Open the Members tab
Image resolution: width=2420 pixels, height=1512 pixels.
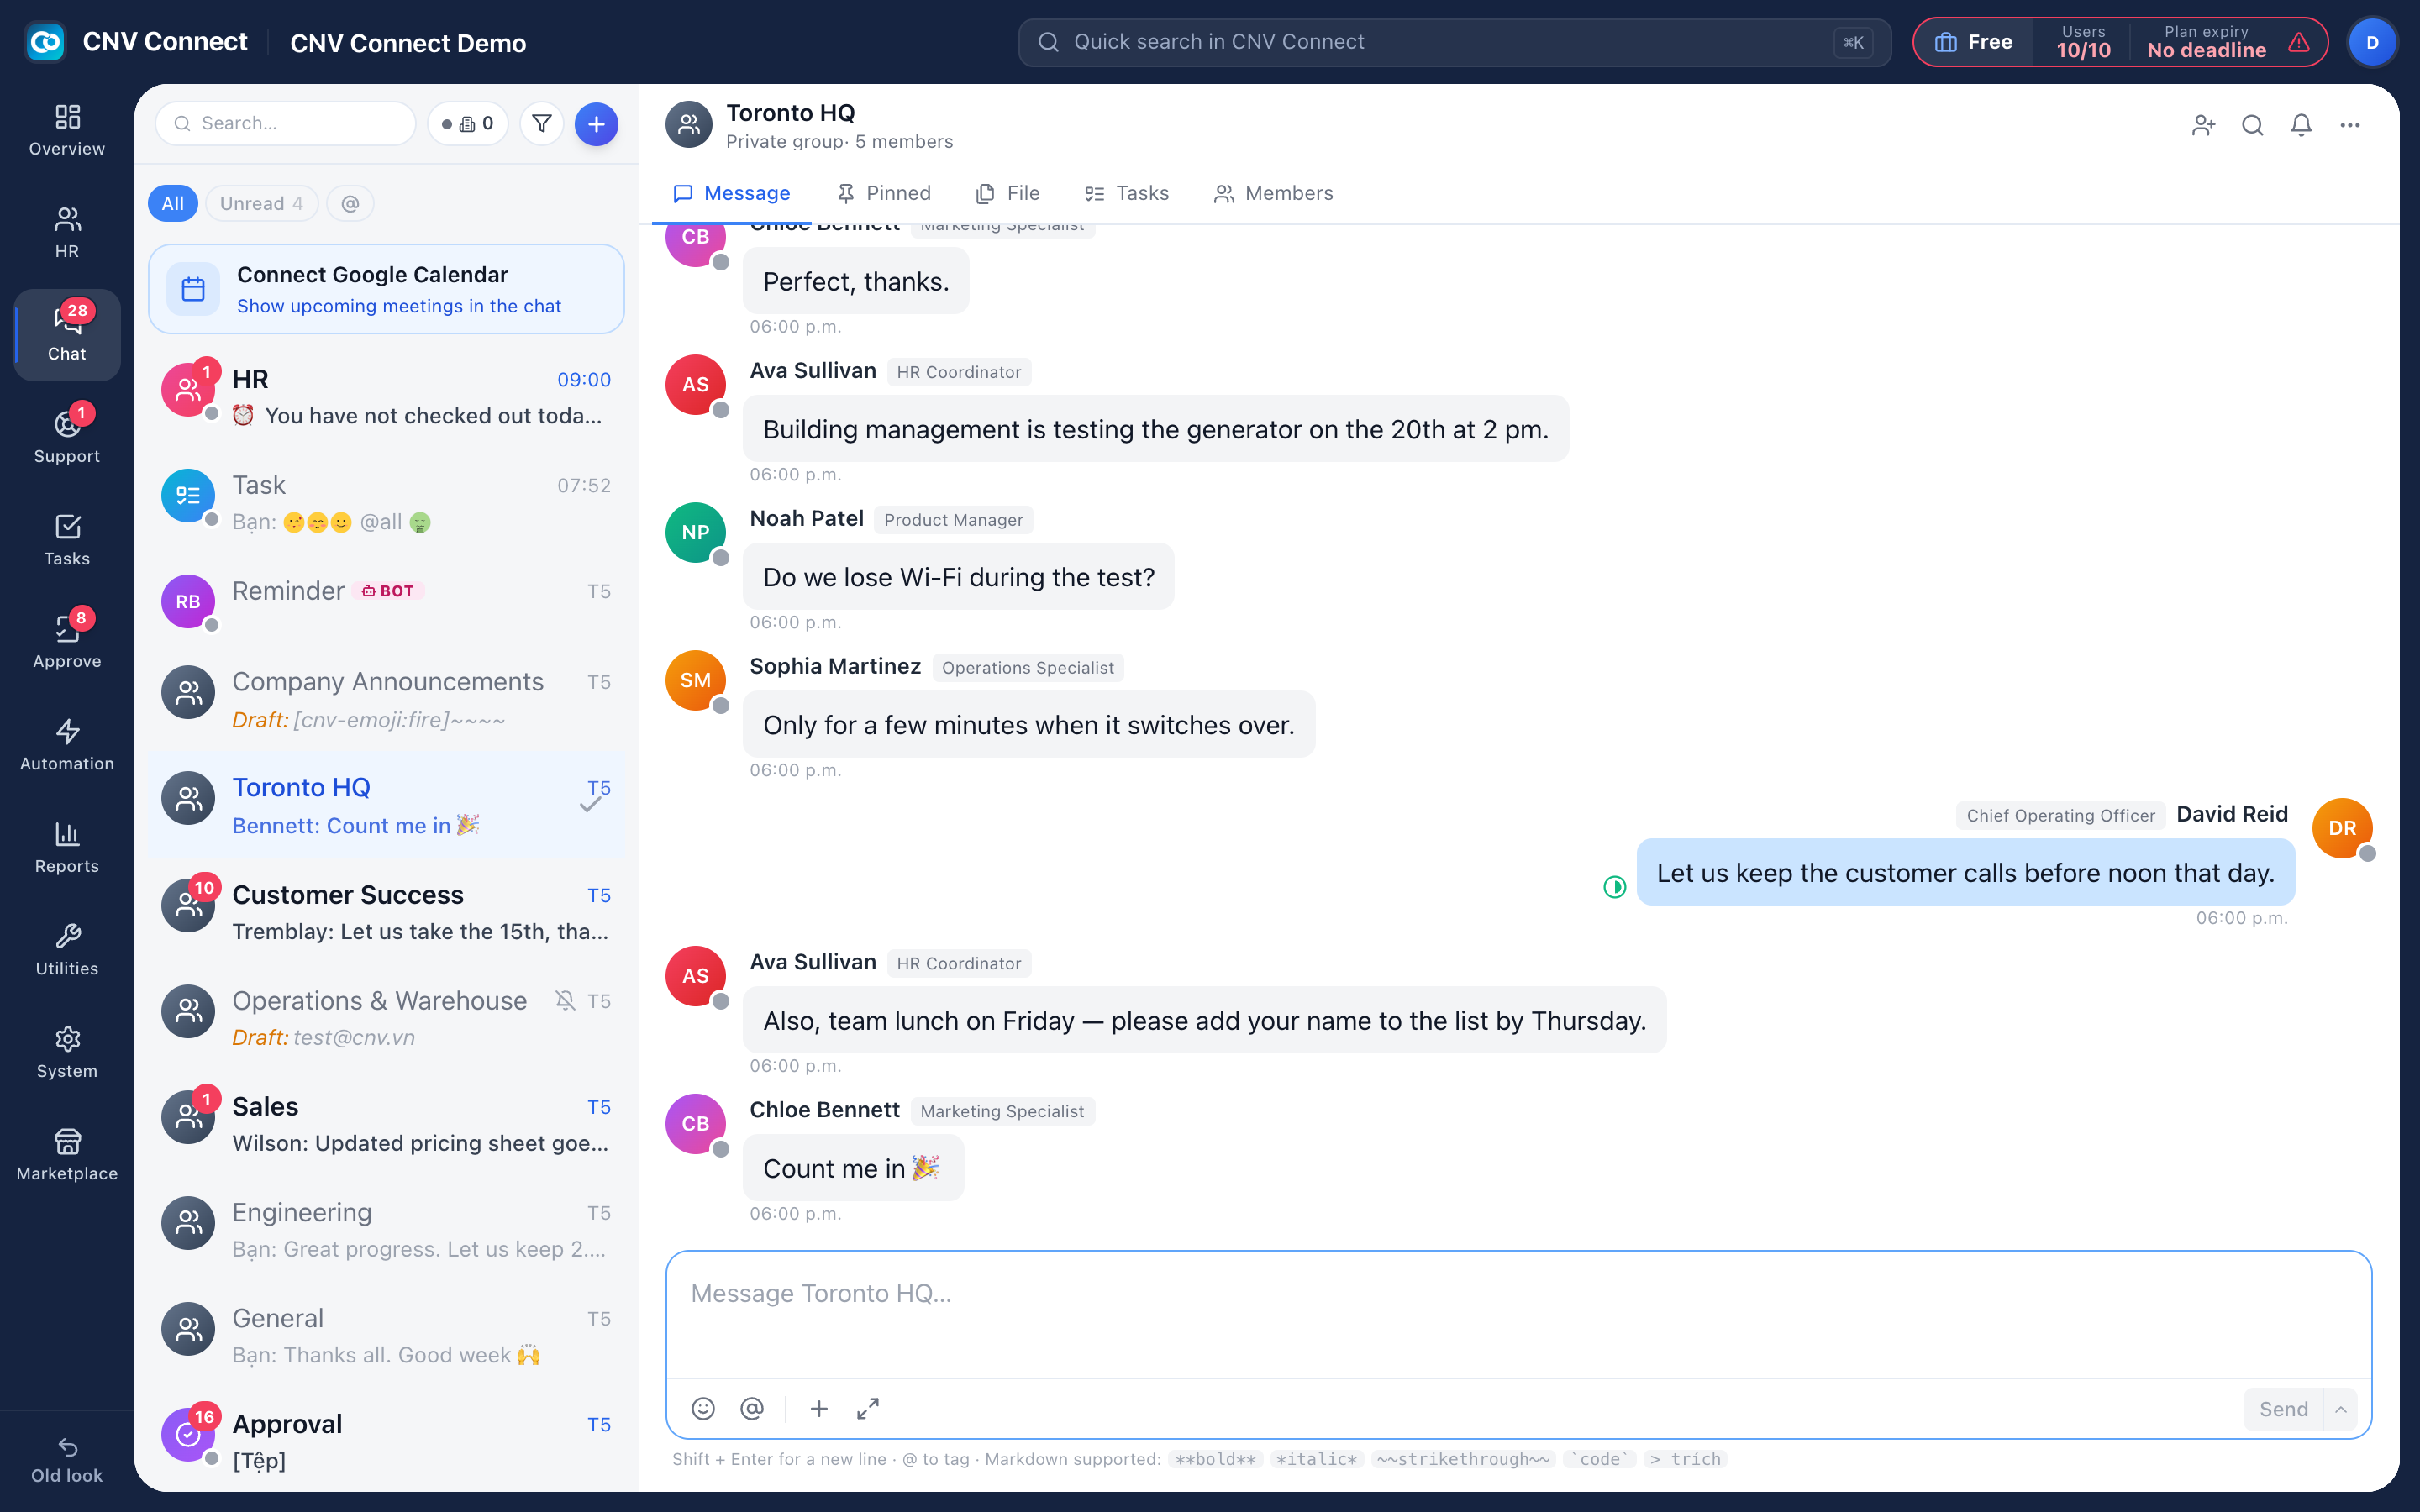click(1273, 193)
